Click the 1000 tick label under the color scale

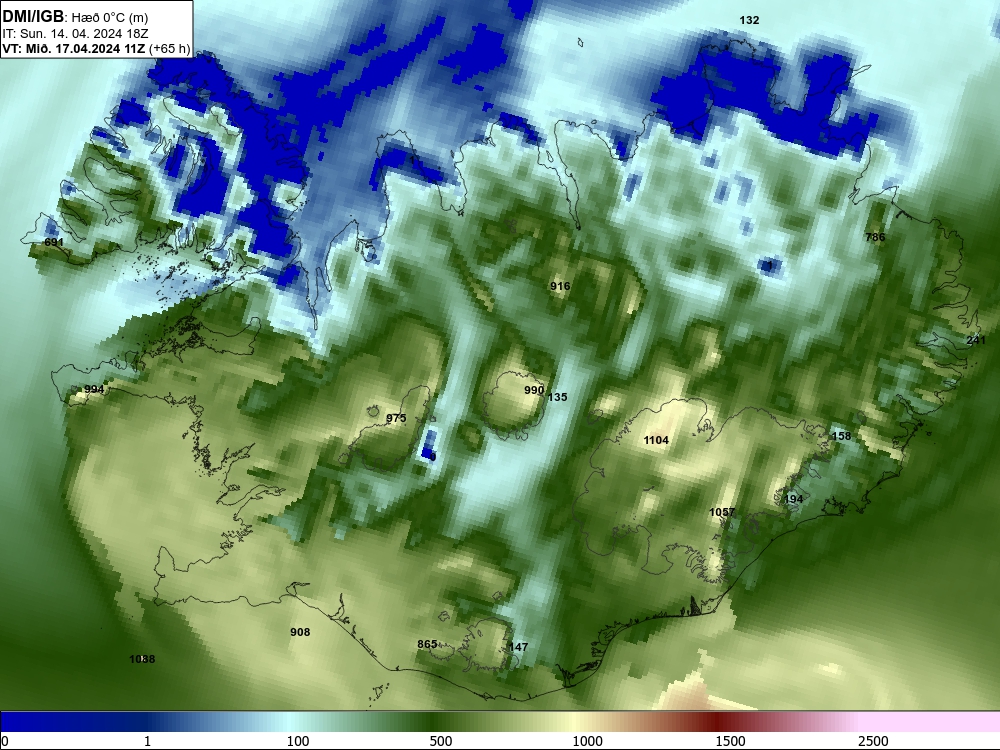coord(587,741)
